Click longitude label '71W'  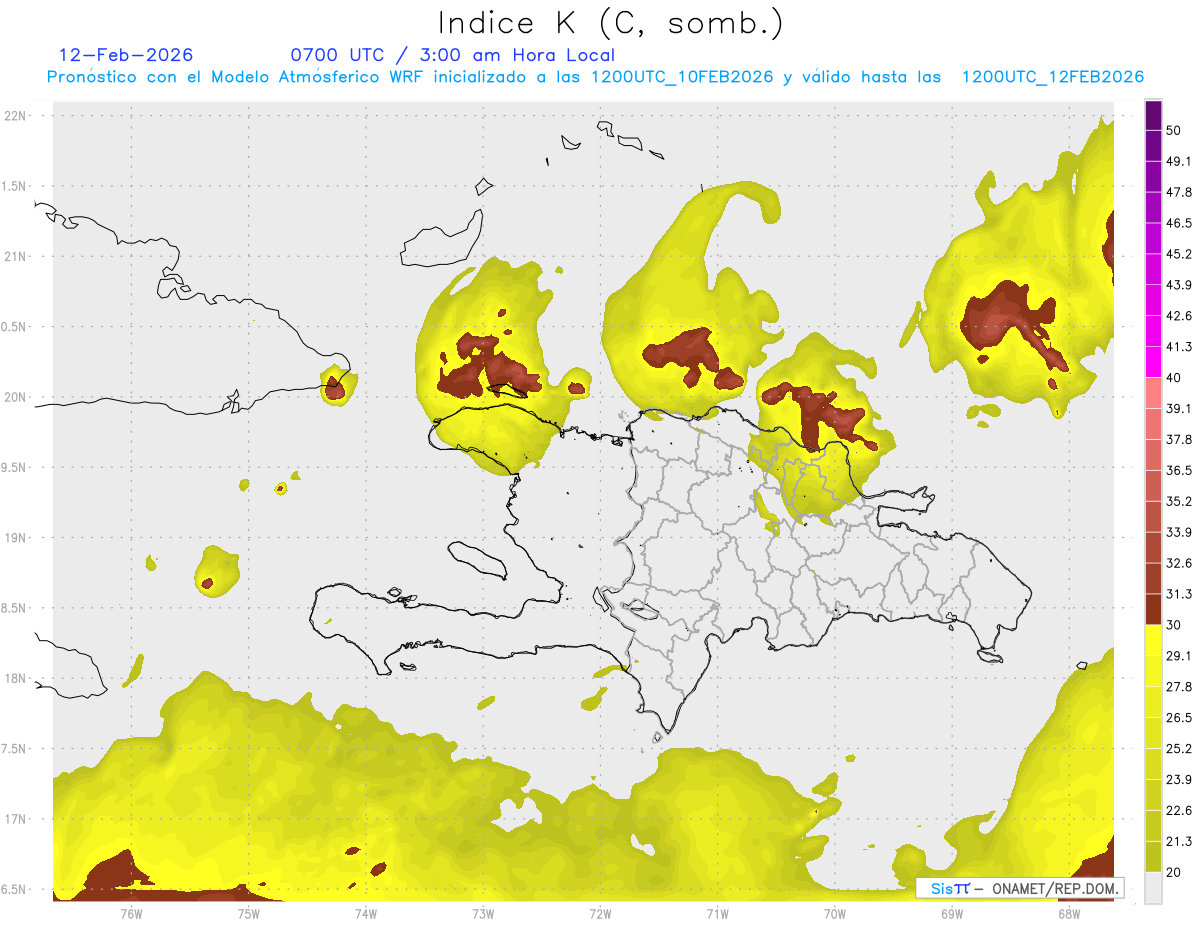717,913
